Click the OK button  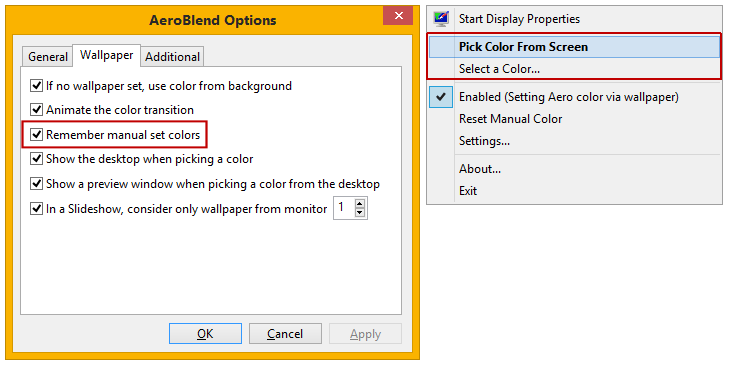205,334
